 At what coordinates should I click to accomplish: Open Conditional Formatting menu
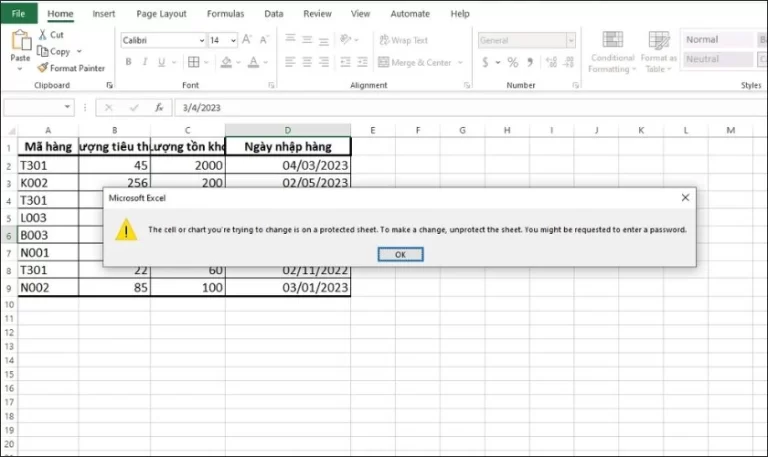tap(612, 51)
